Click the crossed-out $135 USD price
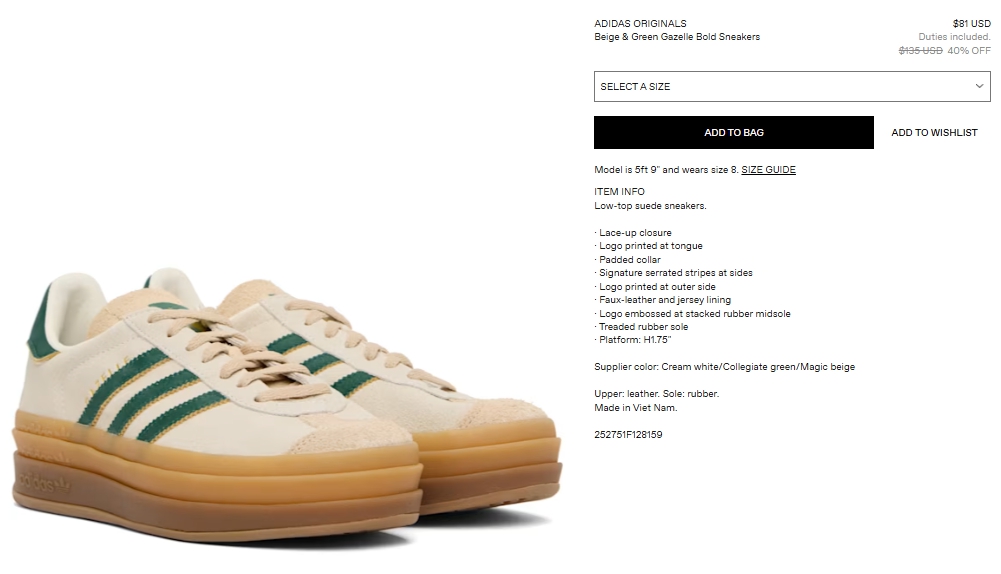Screen dimensions: 1001x574 point(921,50)
